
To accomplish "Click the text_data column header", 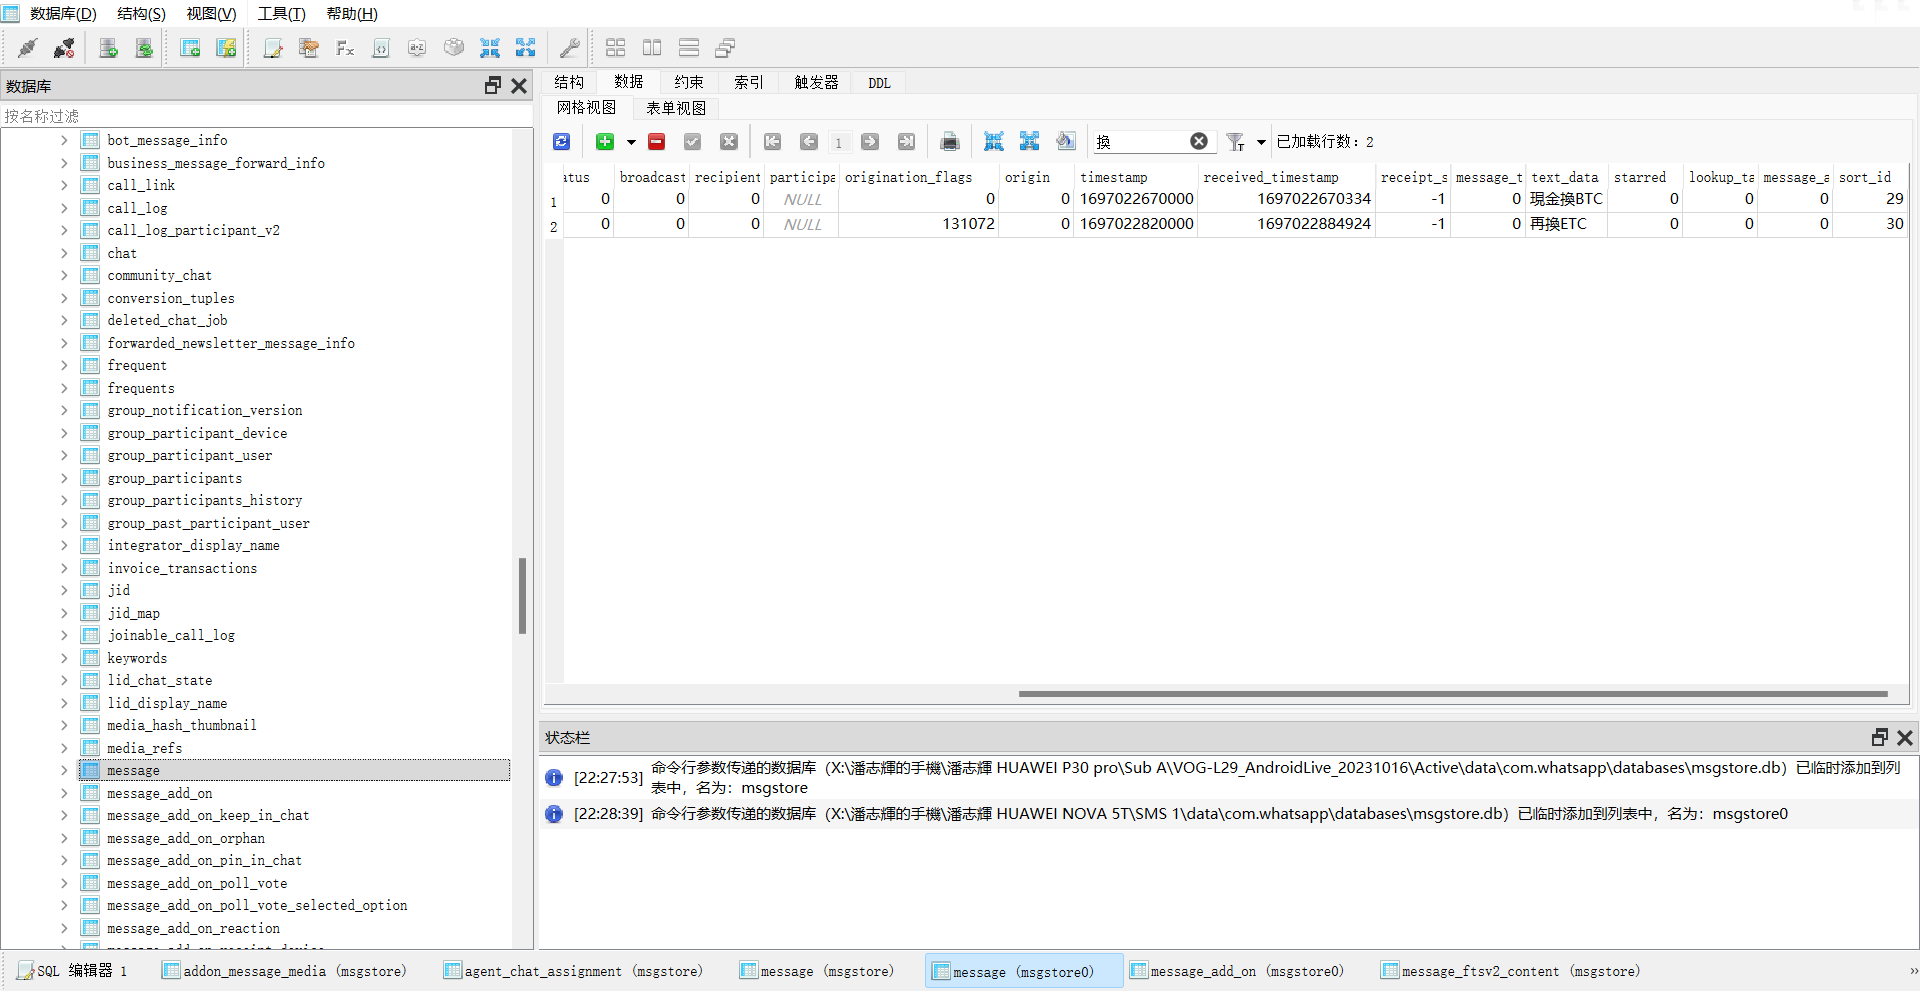I will pyautogui.click(x=1565, y=177).
